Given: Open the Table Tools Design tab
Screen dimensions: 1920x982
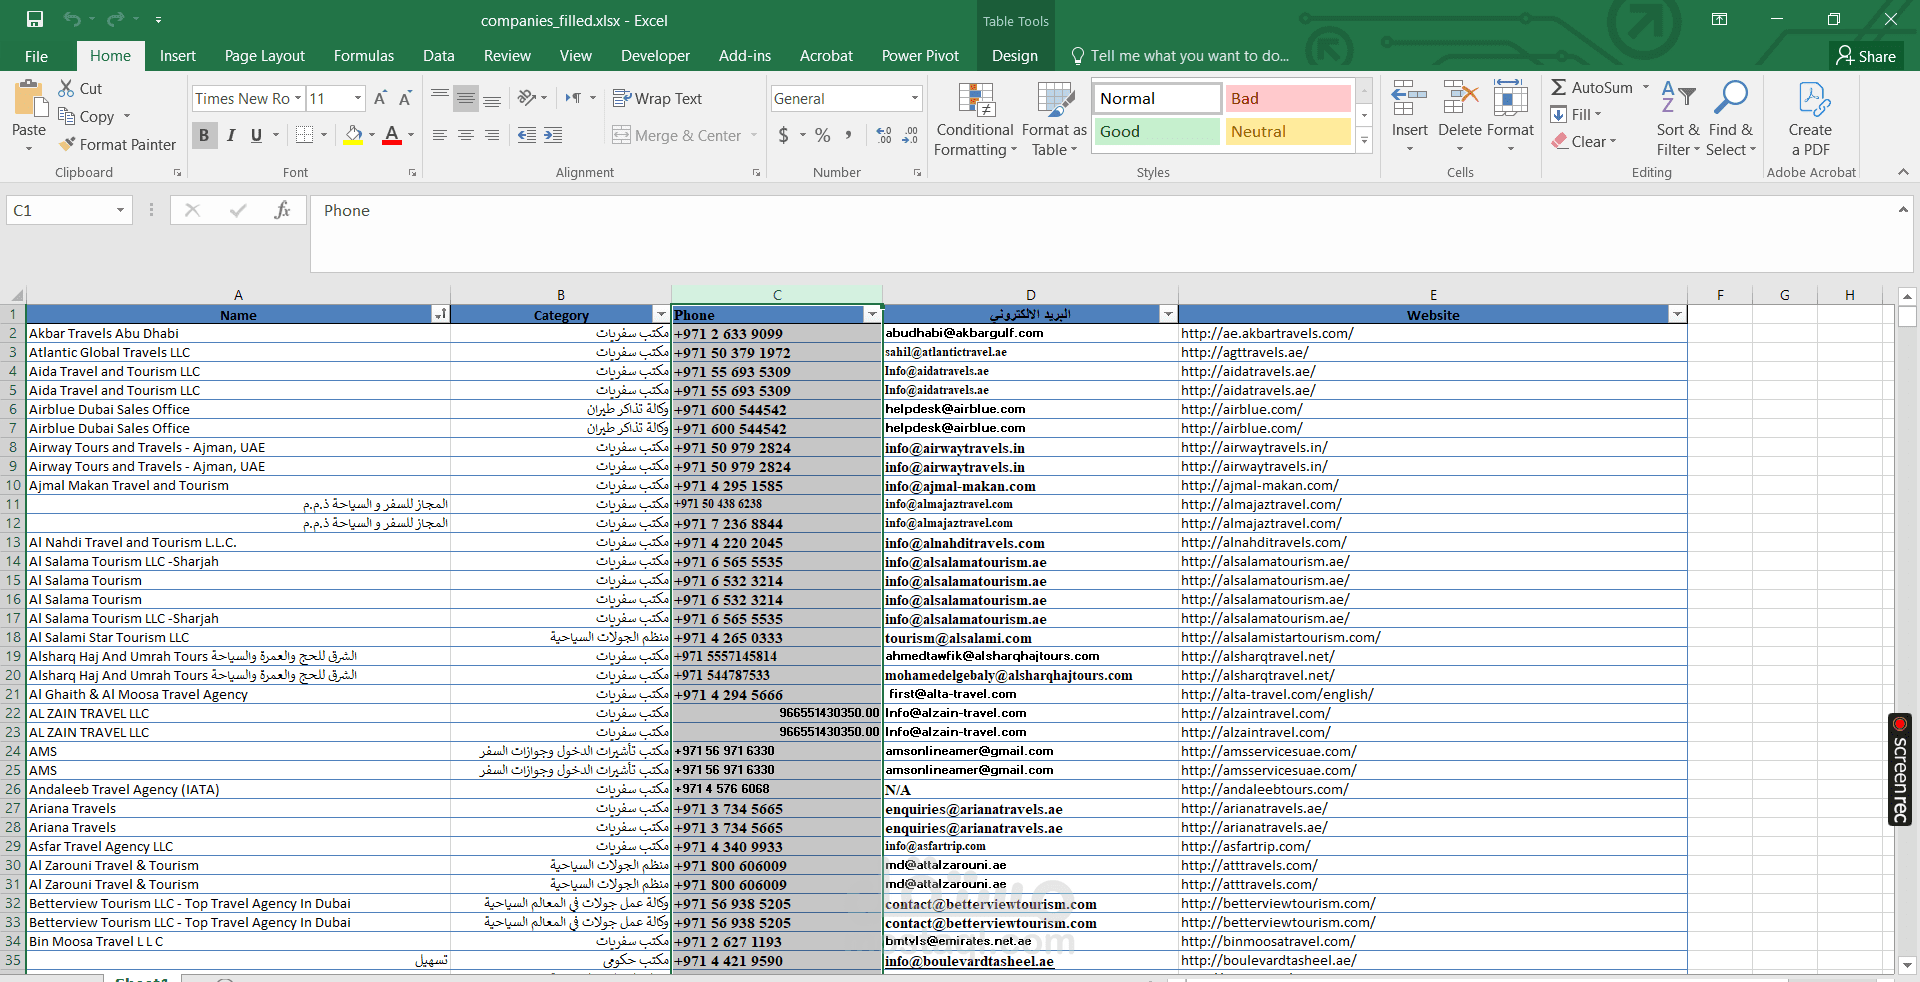Looking at the screenshot, I should (x=1015, y=56).
